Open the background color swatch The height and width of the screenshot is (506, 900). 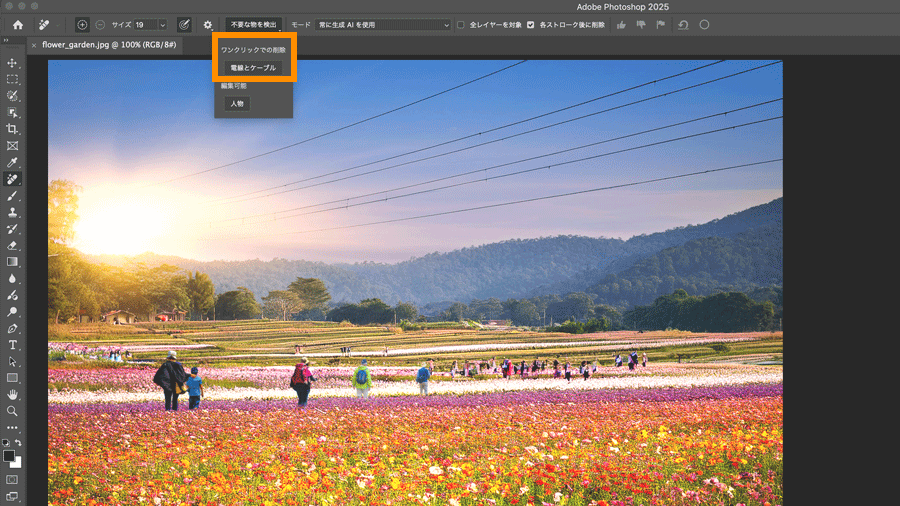point(17,463)
